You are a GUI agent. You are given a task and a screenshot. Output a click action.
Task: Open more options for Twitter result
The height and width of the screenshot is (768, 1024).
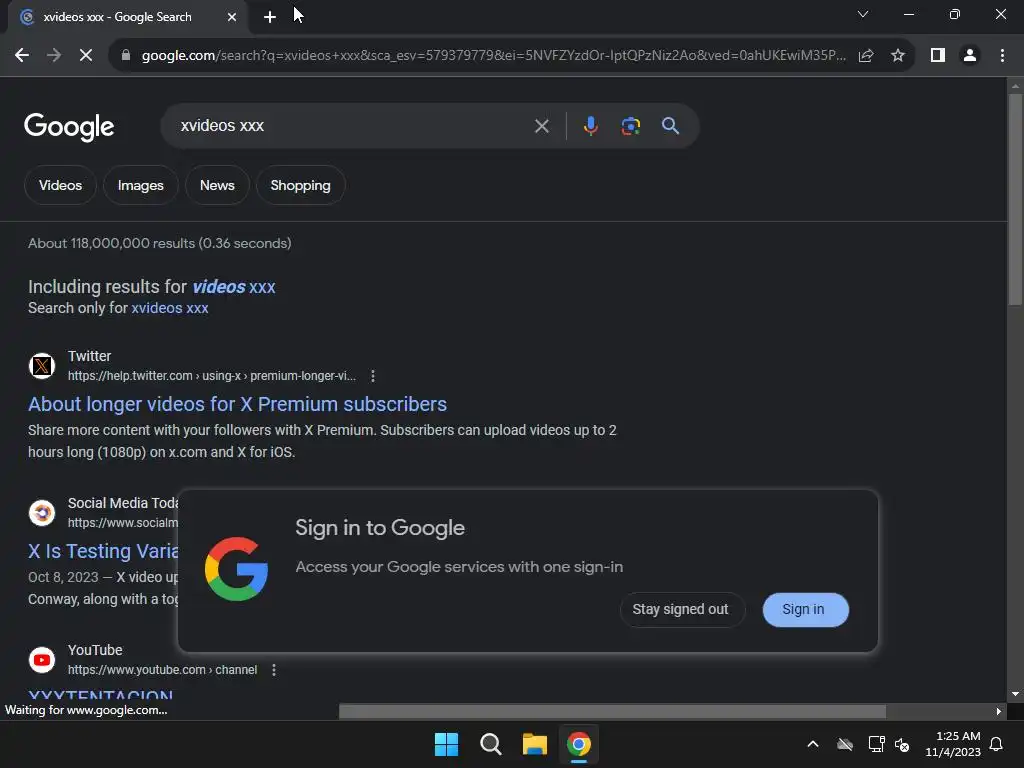[x=372, y=376]
